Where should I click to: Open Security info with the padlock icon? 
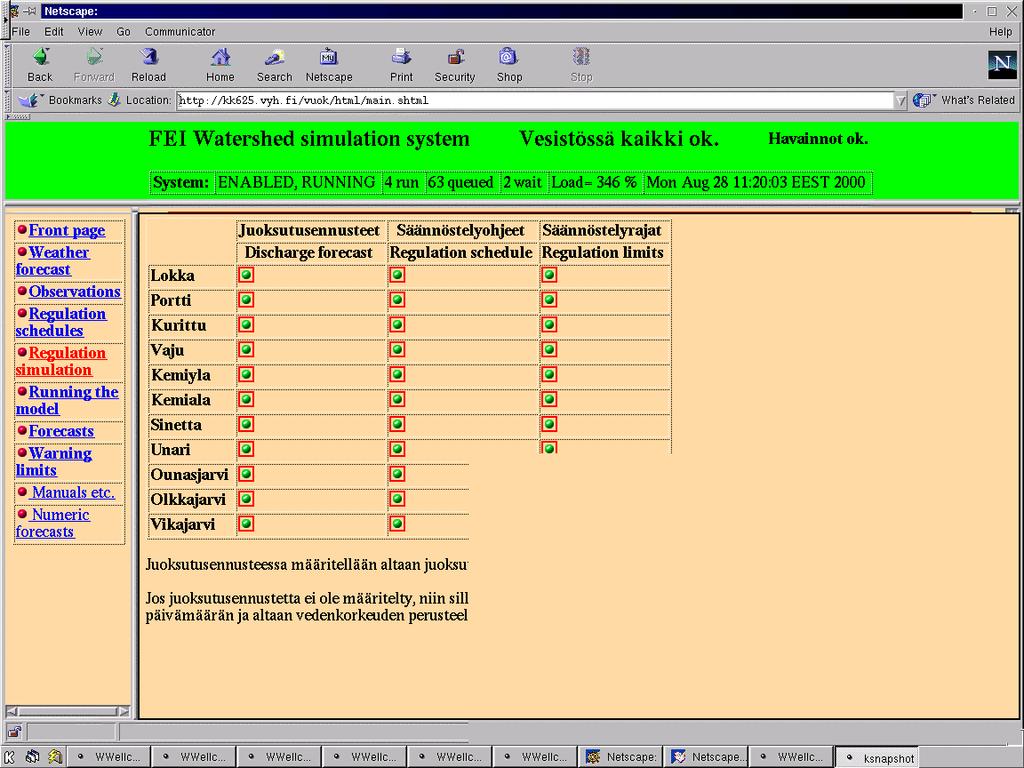455,57
